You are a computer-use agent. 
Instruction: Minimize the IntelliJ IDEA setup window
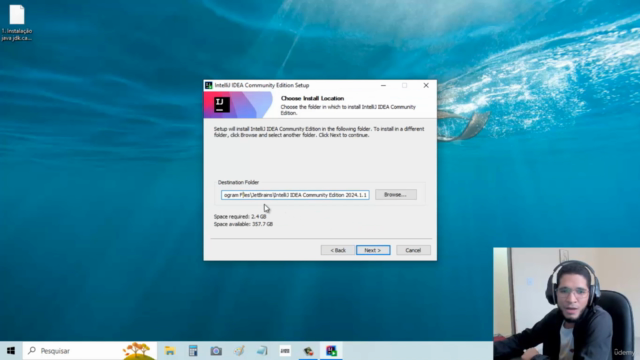click(x=383, y=85)
